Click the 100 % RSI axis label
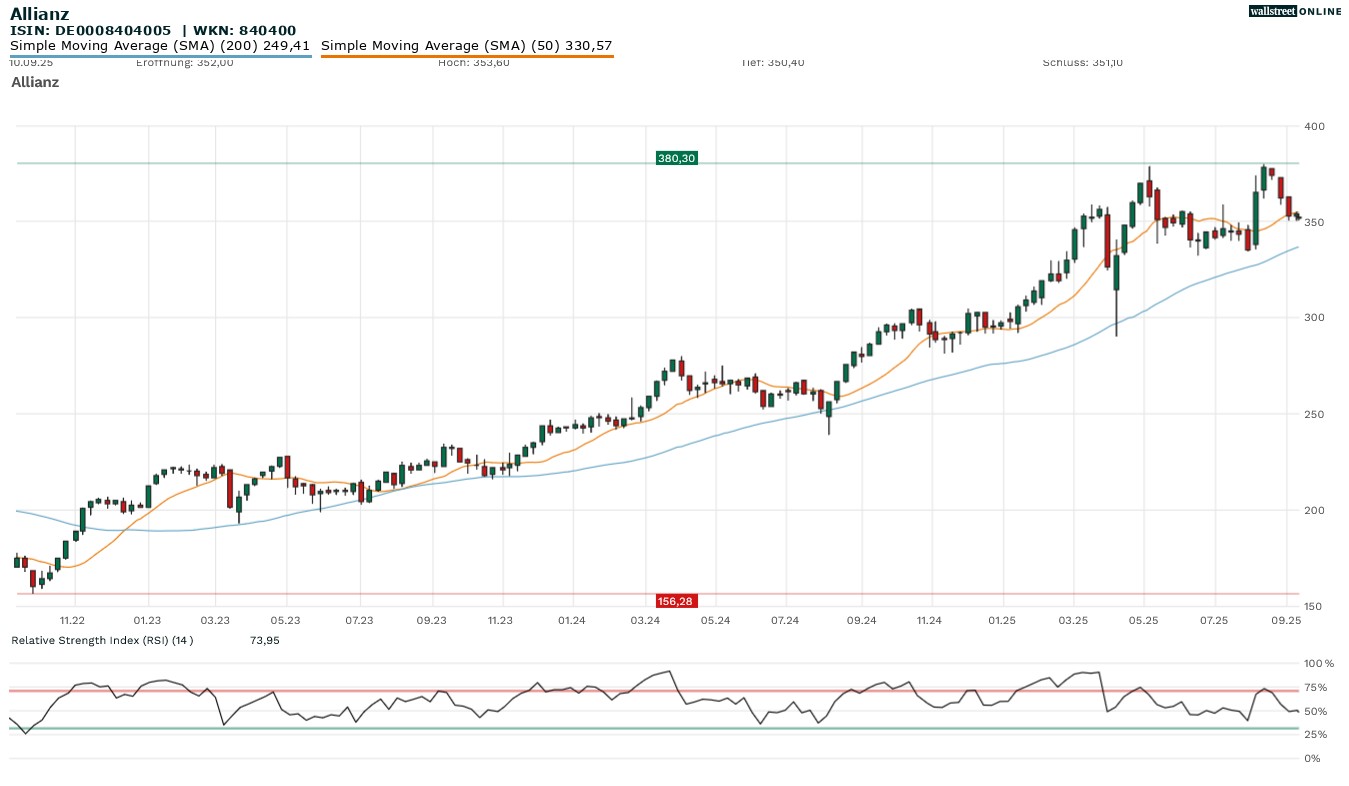The image size is (1349, 786). pos(1320,664)
